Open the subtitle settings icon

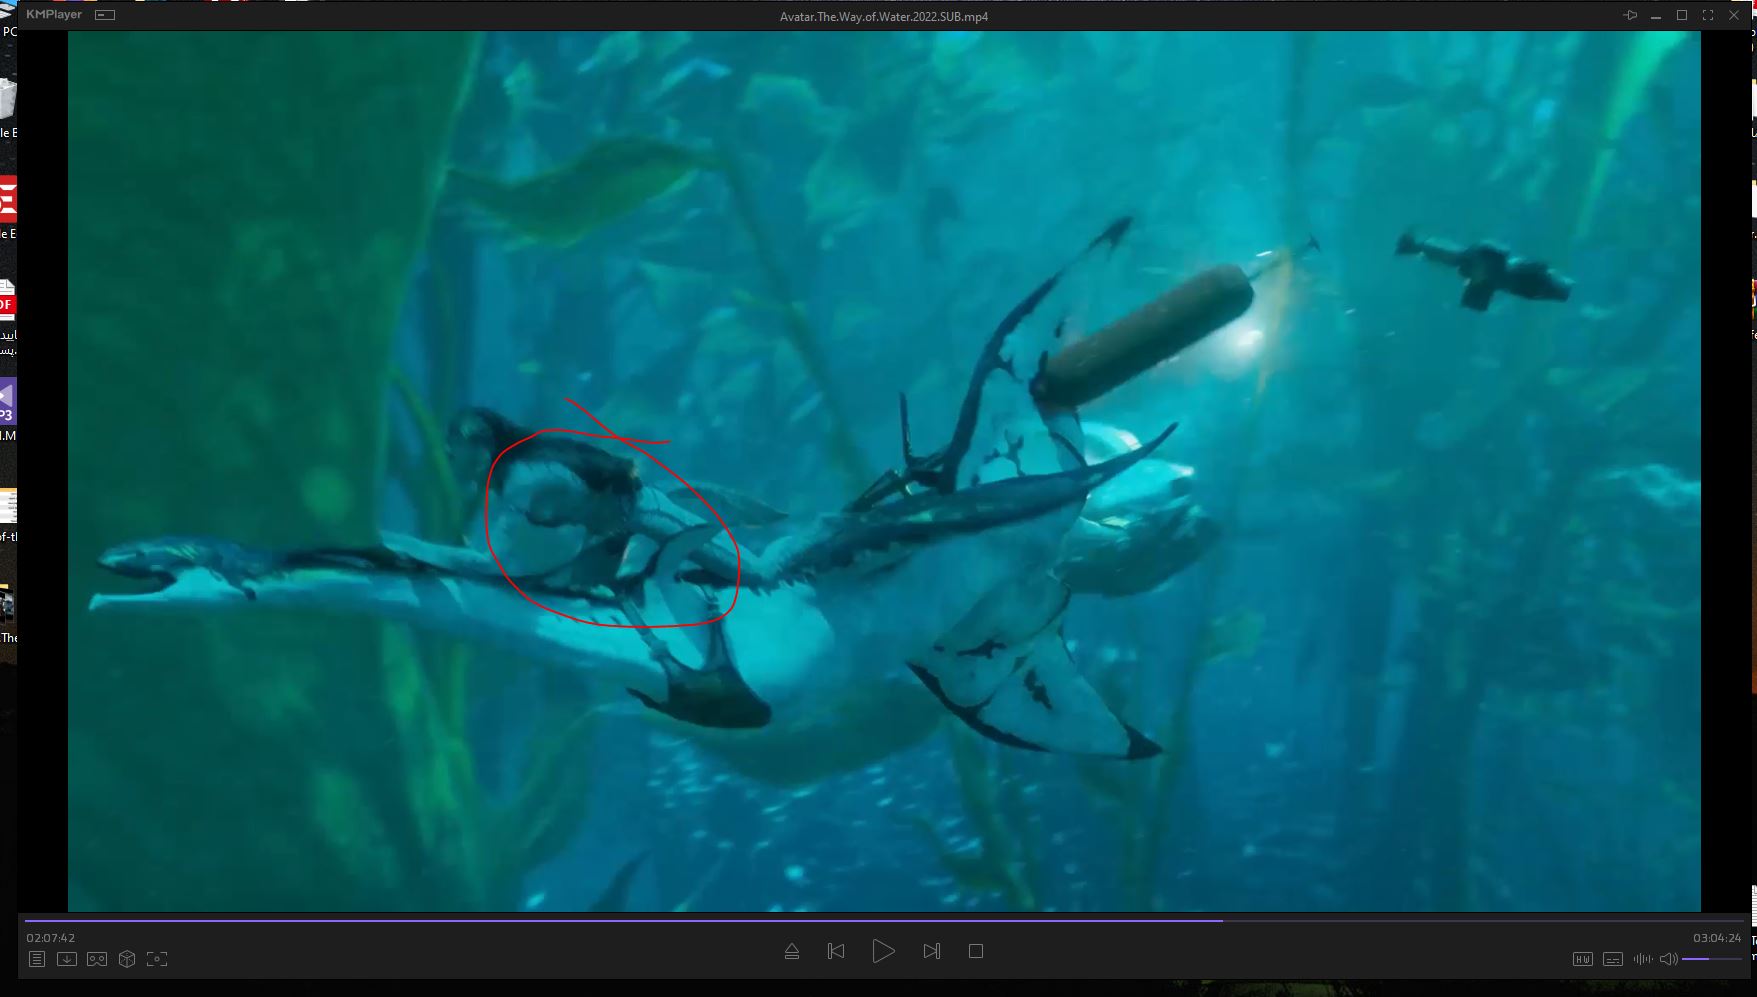1612,959
